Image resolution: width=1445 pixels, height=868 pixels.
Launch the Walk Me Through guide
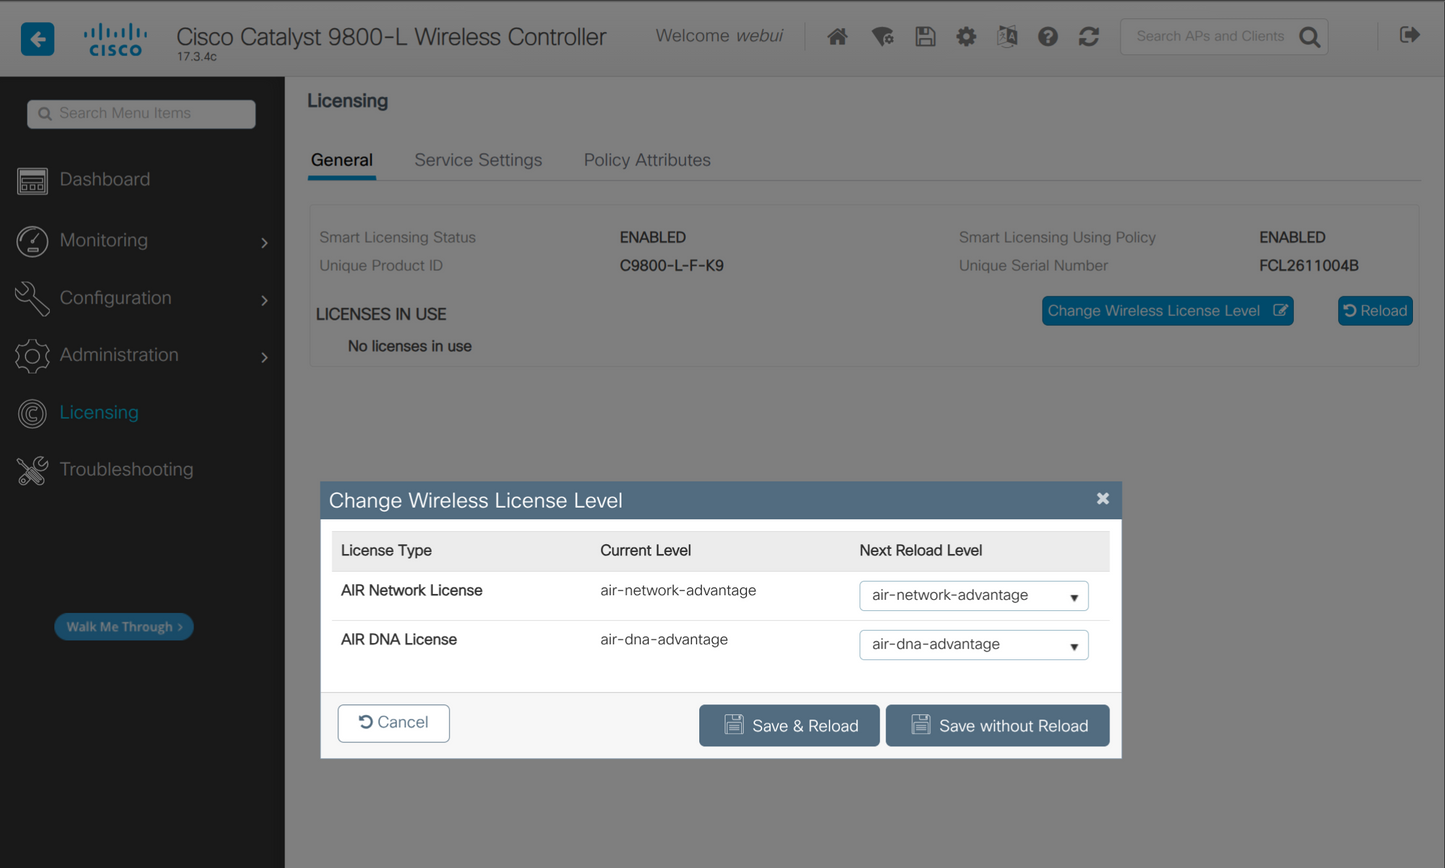tap(124, 627)
